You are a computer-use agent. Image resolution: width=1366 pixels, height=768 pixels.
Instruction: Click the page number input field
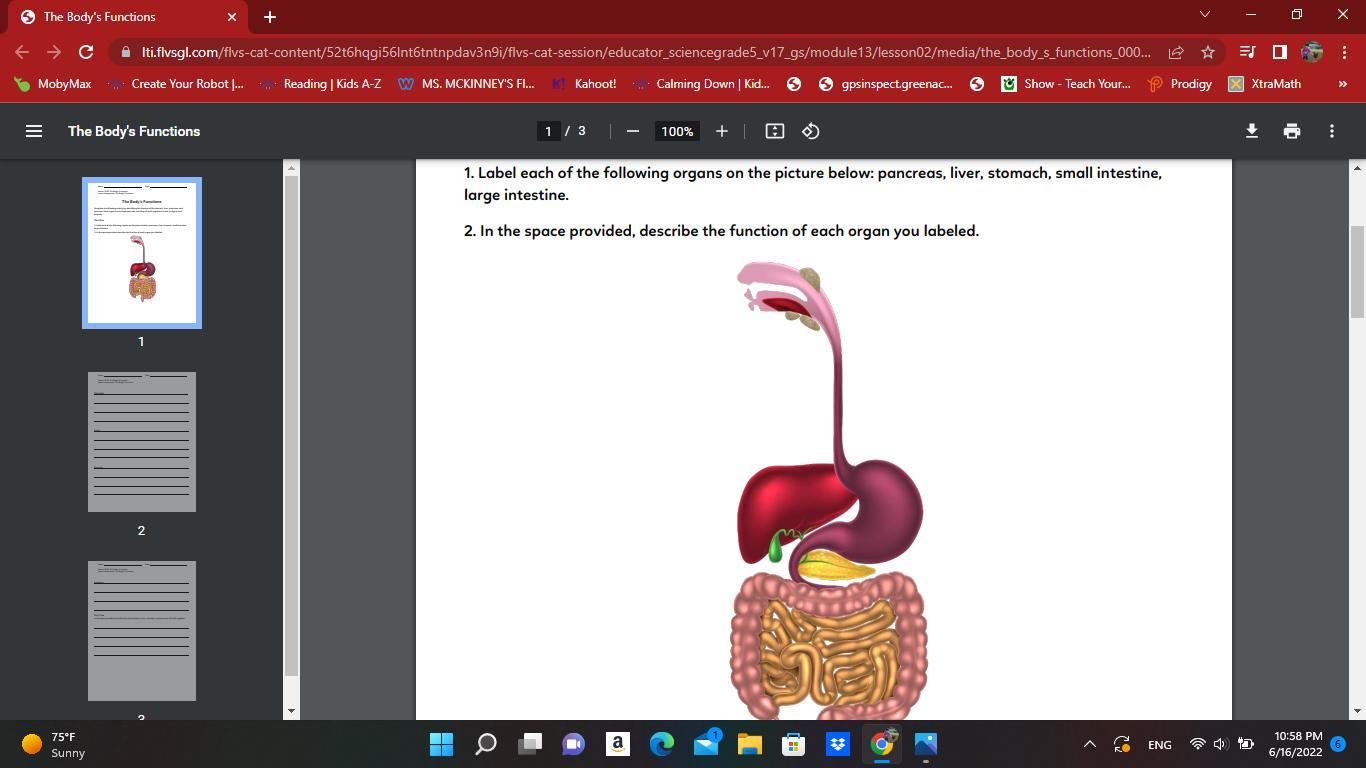(x=548, y=131)
